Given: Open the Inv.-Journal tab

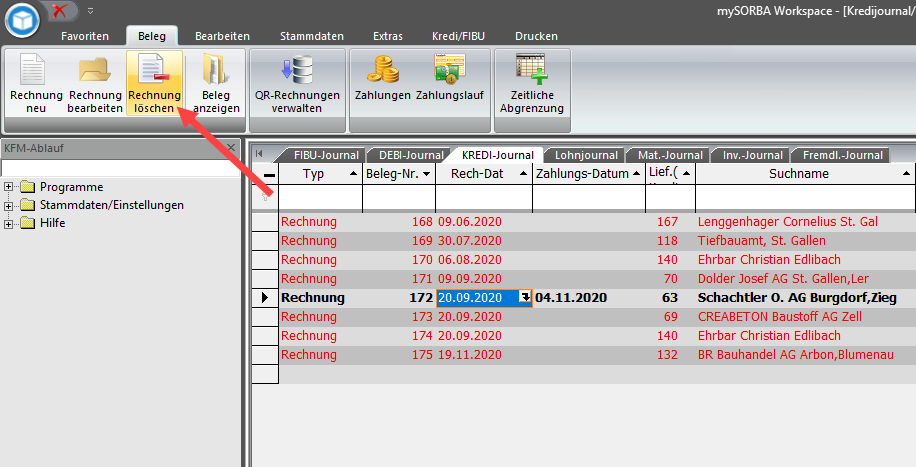Looking at the screenshot, I should pos(752,155).
